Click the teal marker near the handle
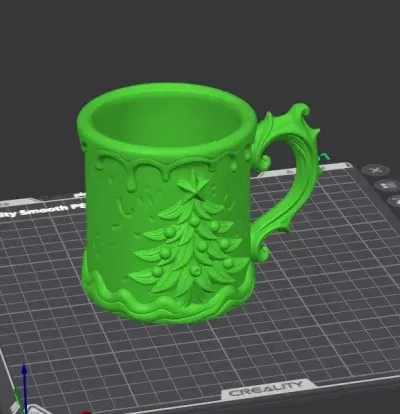The width and height of the screenshot is (400, 414). 325,156
